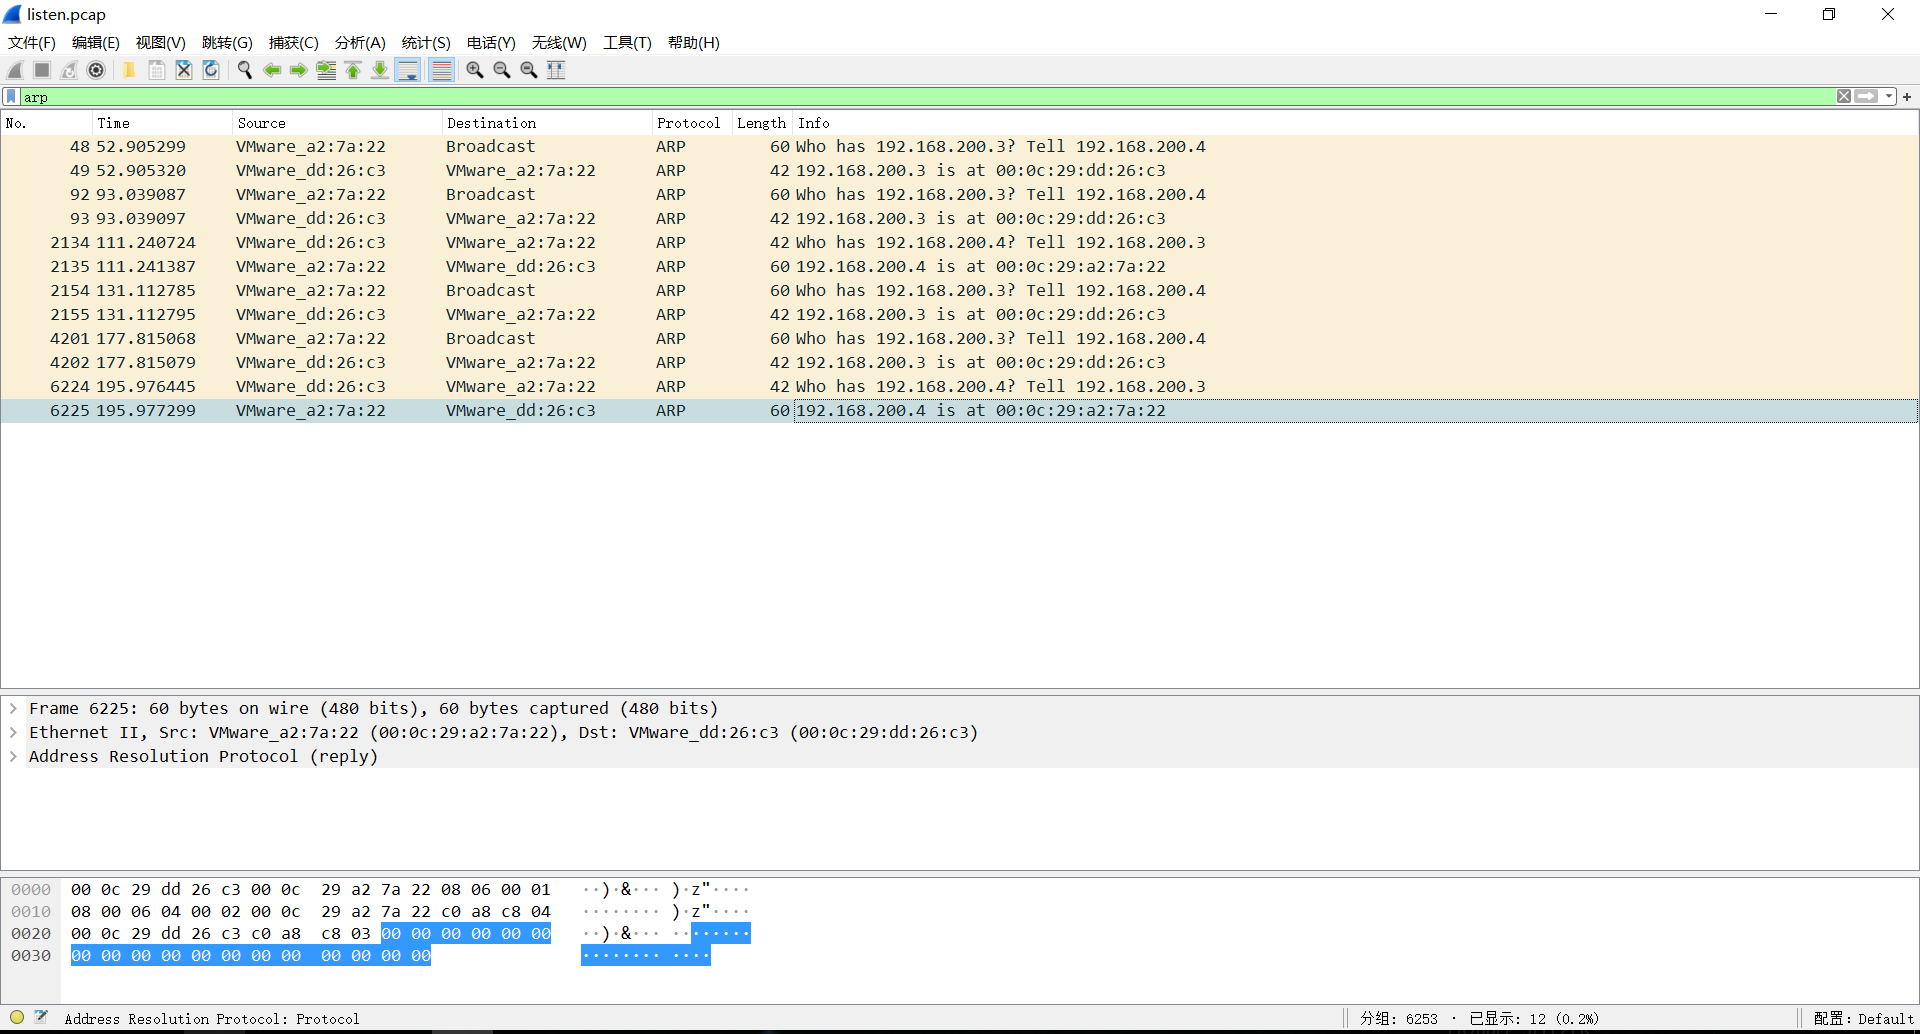Viewport: 1920px width, 1034px height.
Task: Click the resize columns icon
Action: (556, 70)
